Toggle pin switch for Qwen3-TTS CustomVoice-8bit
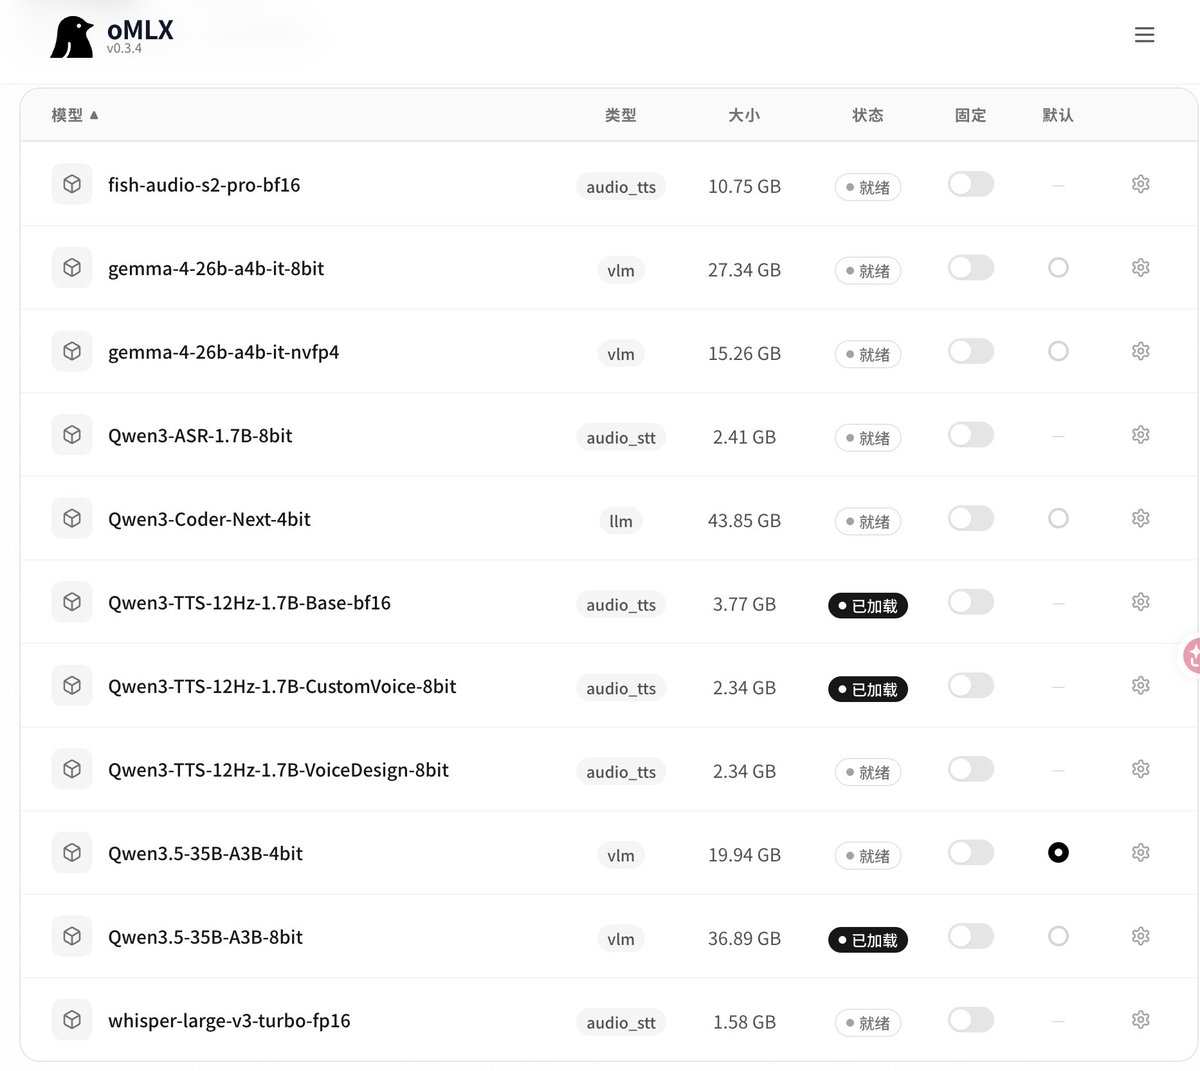The image size is (1200, 1071). 971,685
